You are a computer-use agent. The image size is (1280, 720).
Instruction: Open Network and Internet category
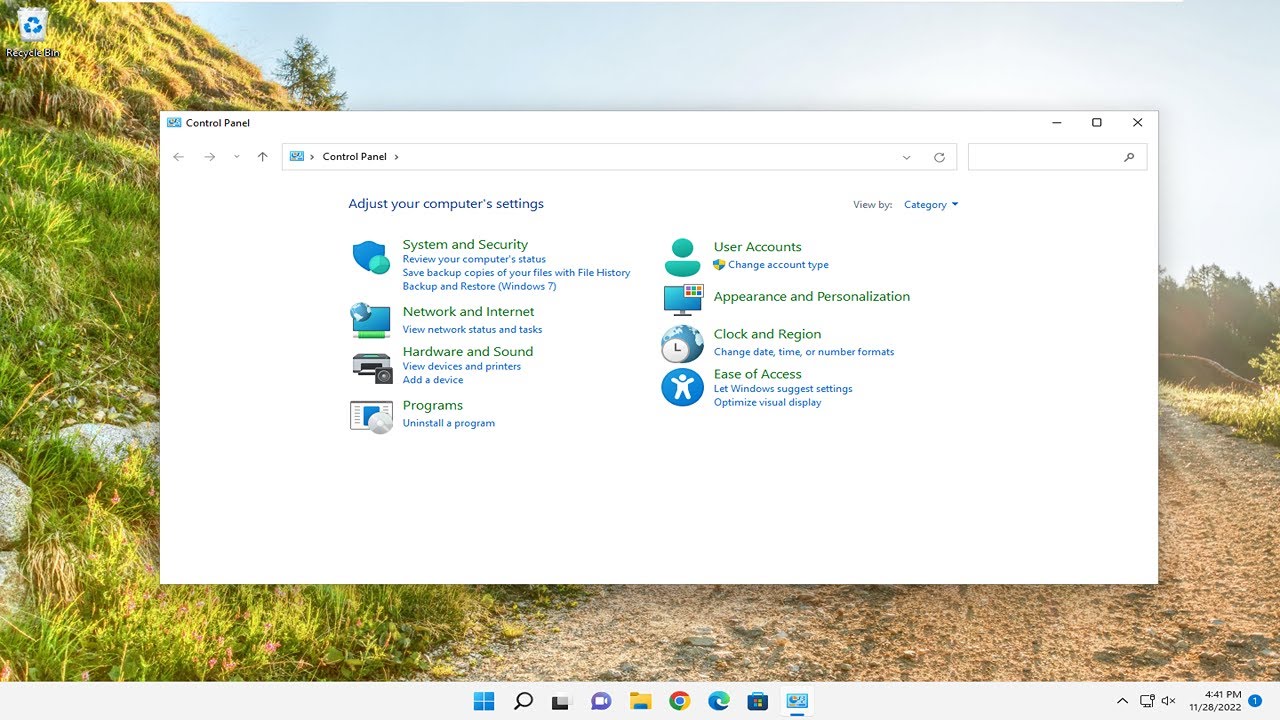(468, 312)
